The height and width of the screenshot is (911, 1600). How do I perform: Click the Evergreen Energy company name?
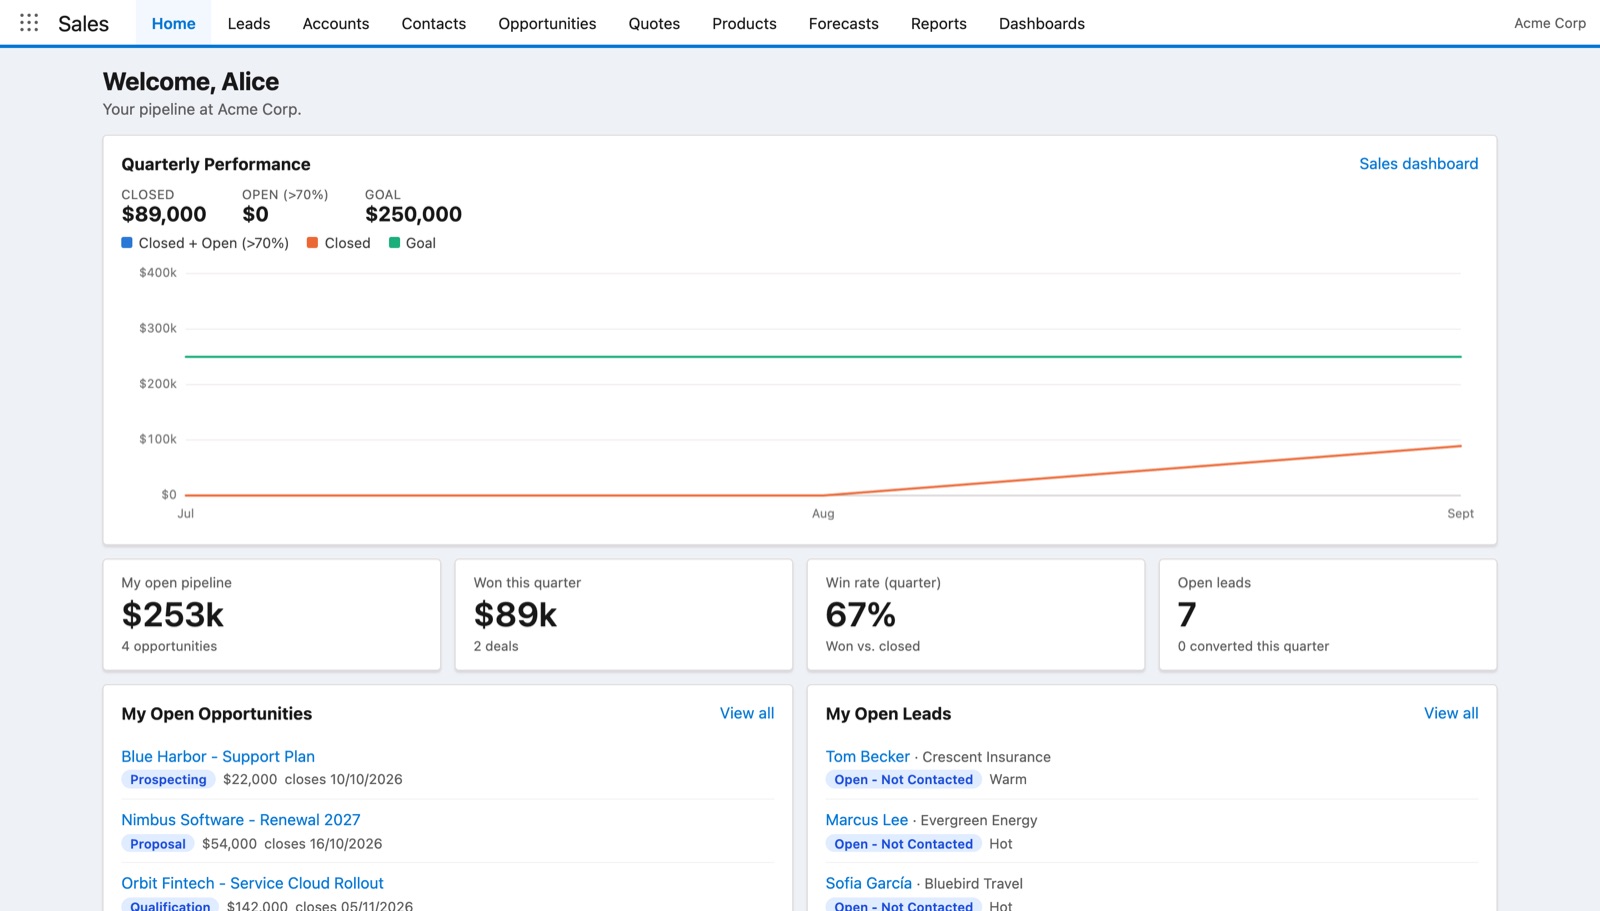[x=978, y=820]
